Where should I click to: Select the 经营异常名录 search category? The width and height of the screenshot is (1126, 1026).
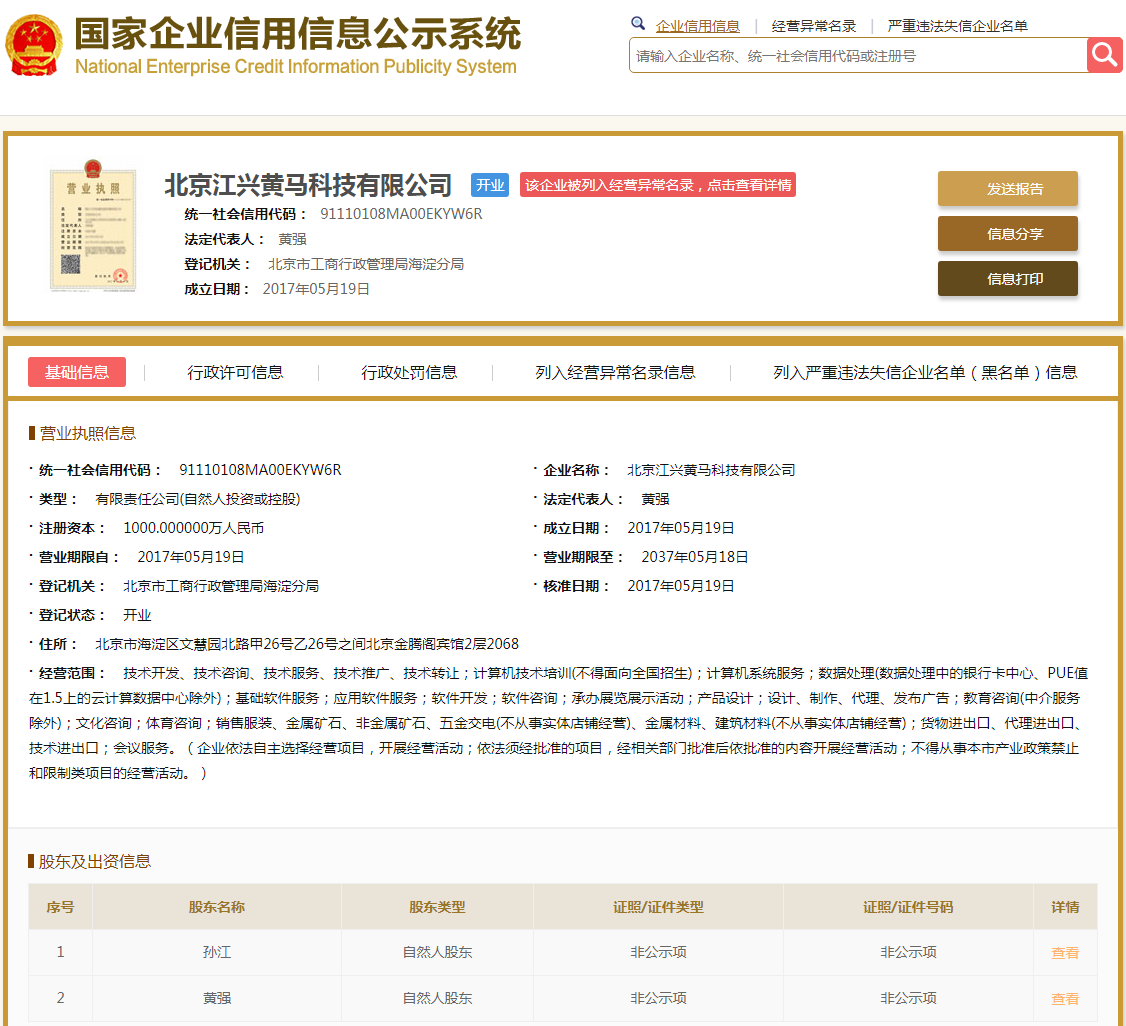813,26
